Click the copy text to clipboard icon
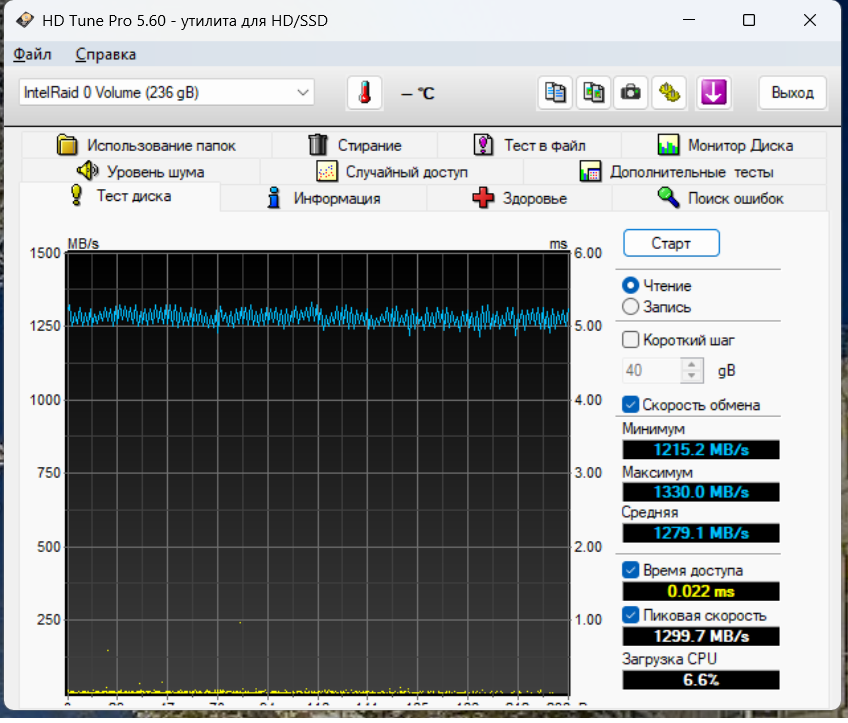 [555, 93]
